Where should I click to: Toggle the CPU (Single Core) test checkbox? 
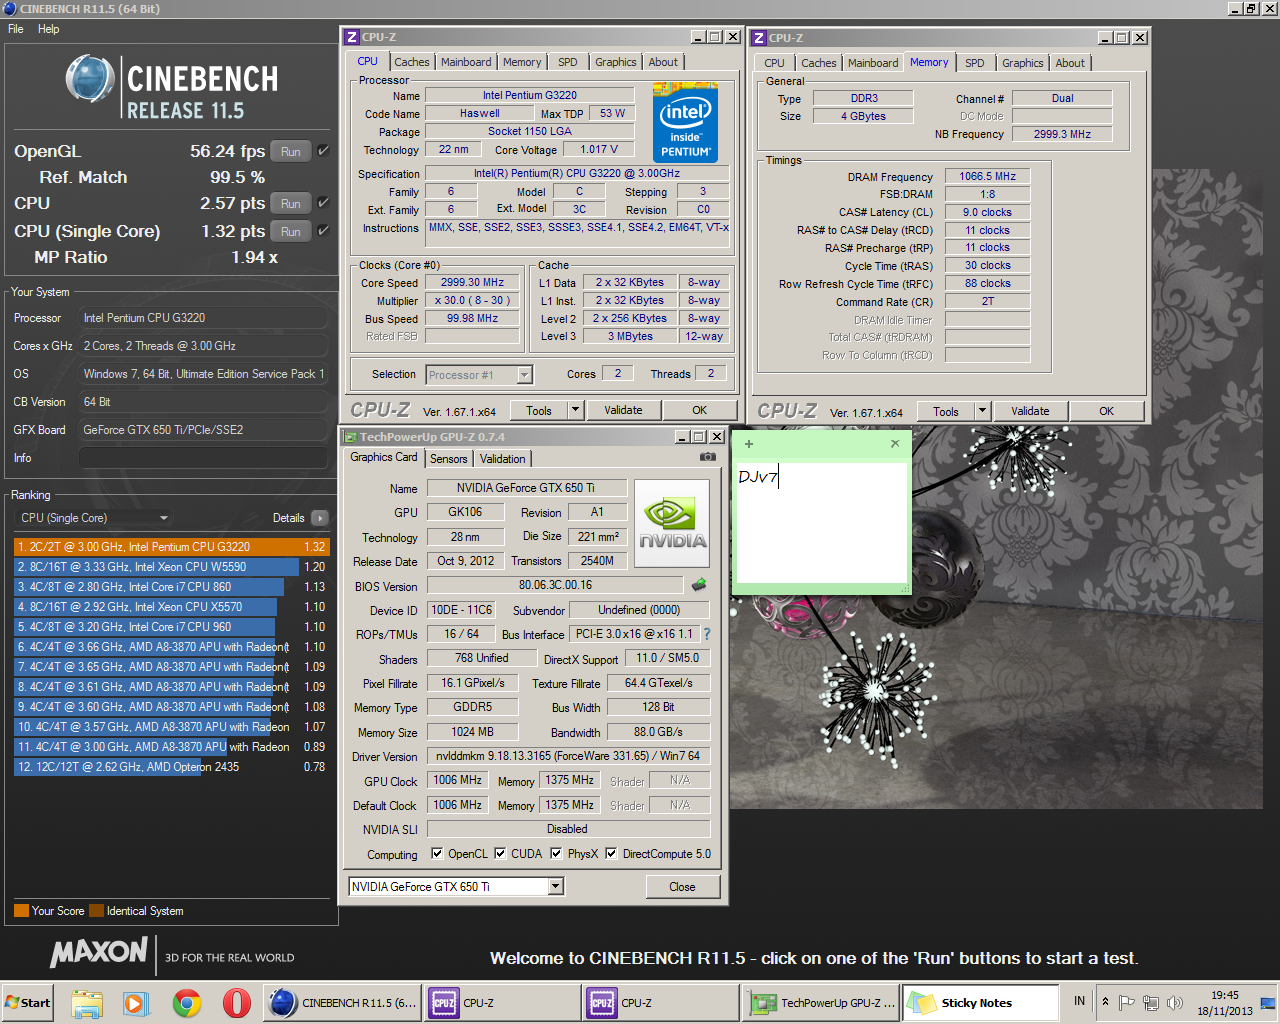click(x=323, y=231)
